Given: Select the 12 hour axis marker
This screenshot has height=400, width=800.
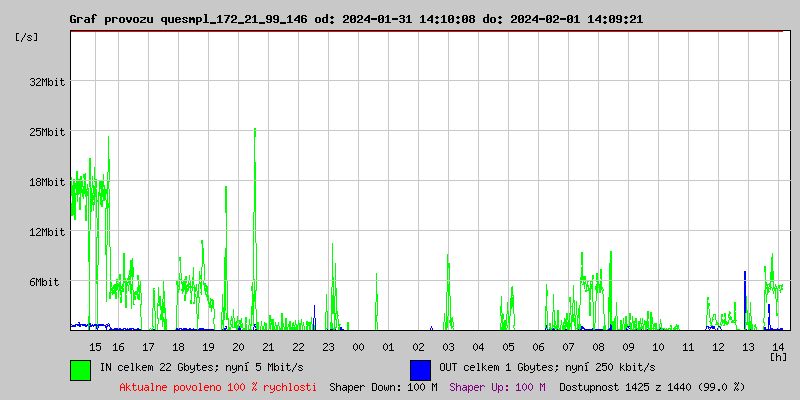Looking at the screenshot, I should (x=718, y=346).
